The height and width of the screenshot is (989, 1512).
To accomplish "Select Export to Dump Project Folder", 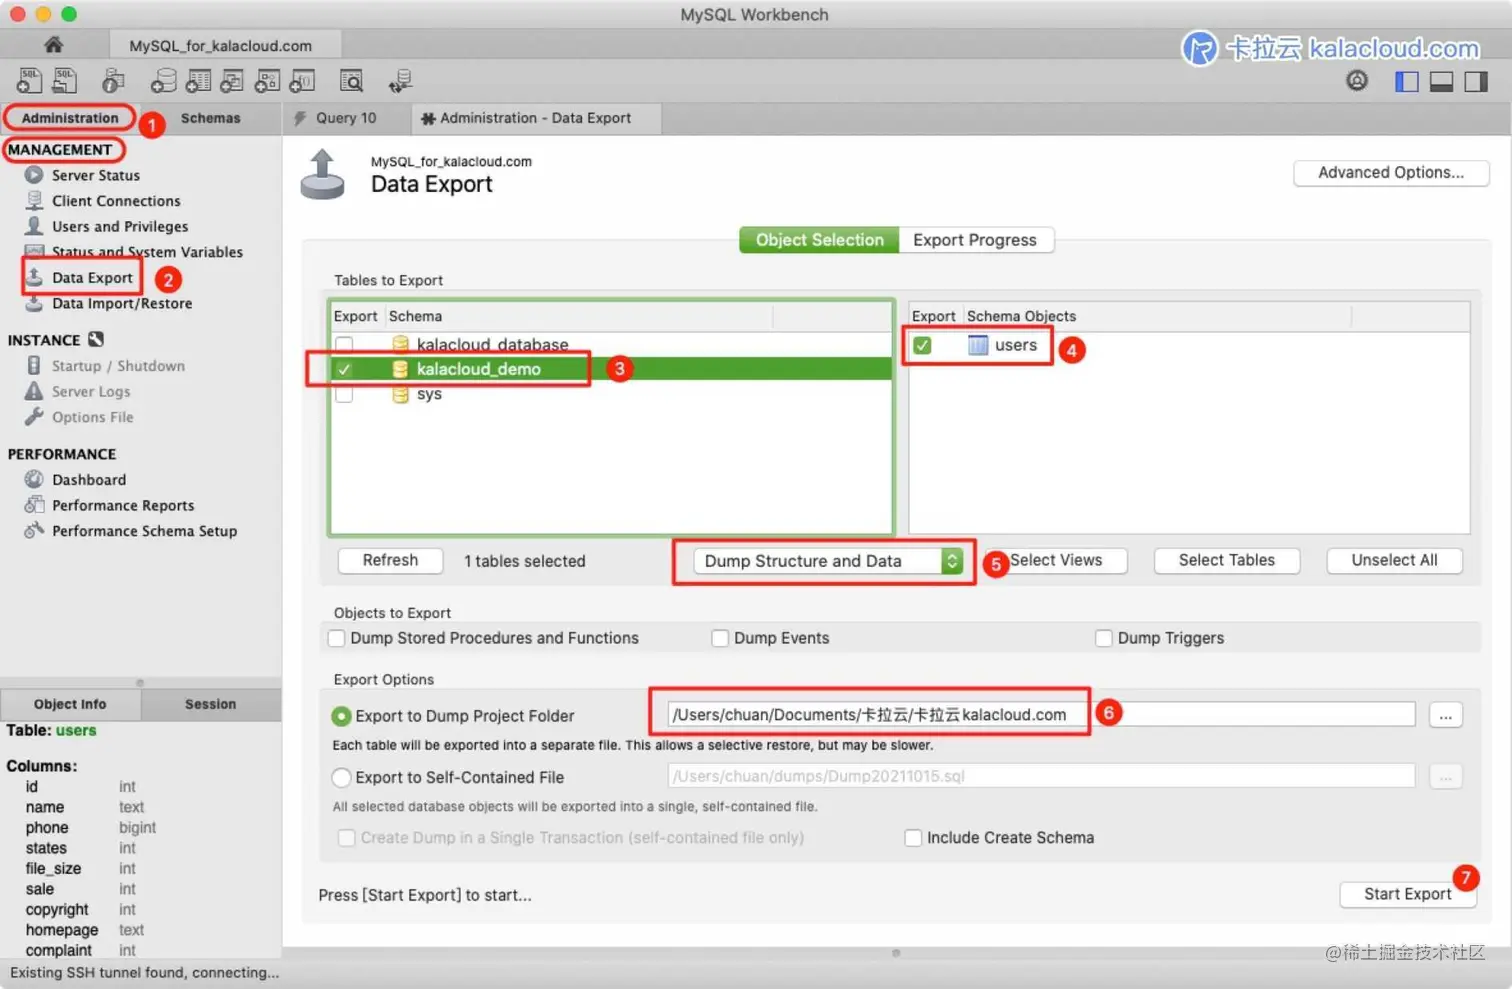I will [x=341, y=716].
